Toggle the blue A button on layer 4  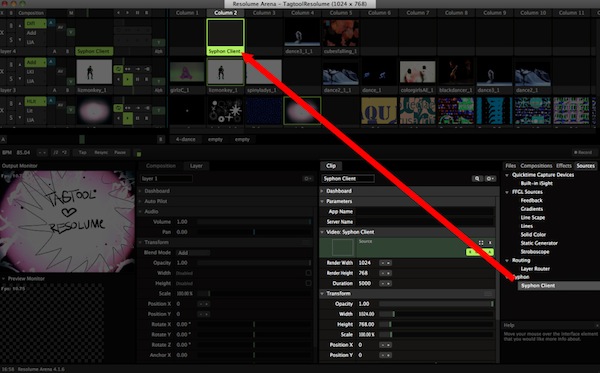coord(51,23)
